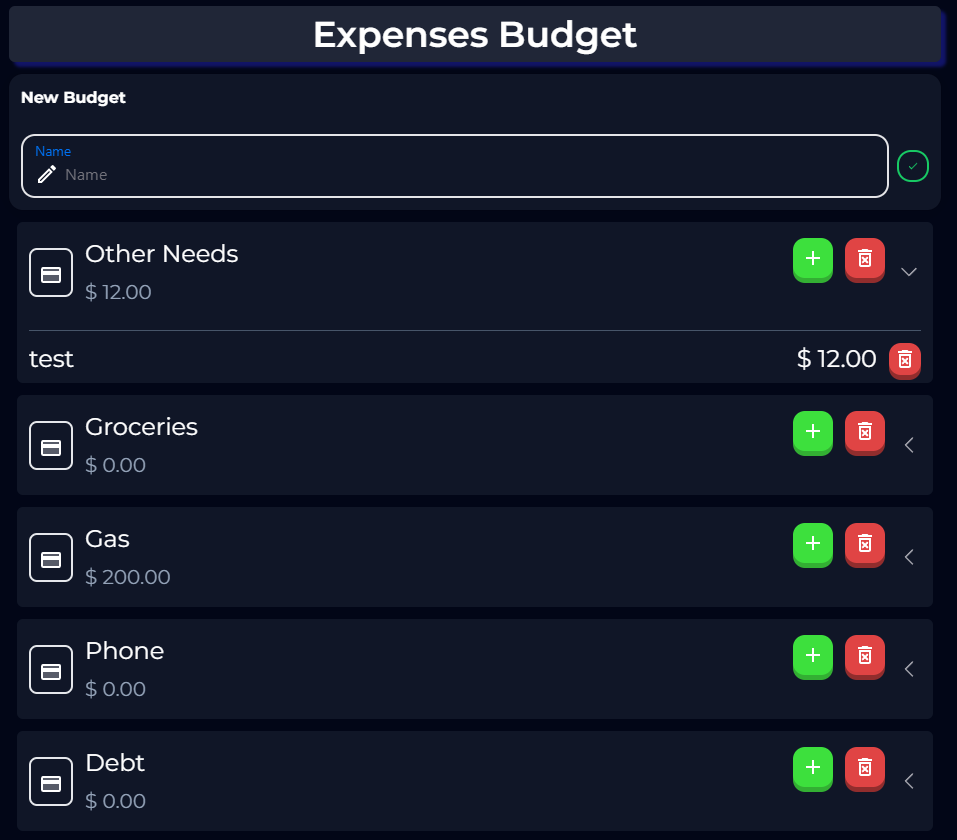Click the card icon beside Other Needs
This screenshot has height=840, width=957.
(x=51, y=272)
